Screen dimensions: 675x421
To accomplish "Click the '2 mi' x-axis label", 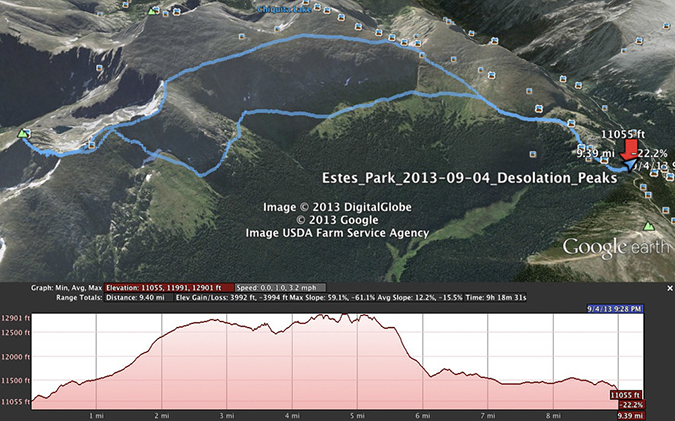I will (162, 416).
